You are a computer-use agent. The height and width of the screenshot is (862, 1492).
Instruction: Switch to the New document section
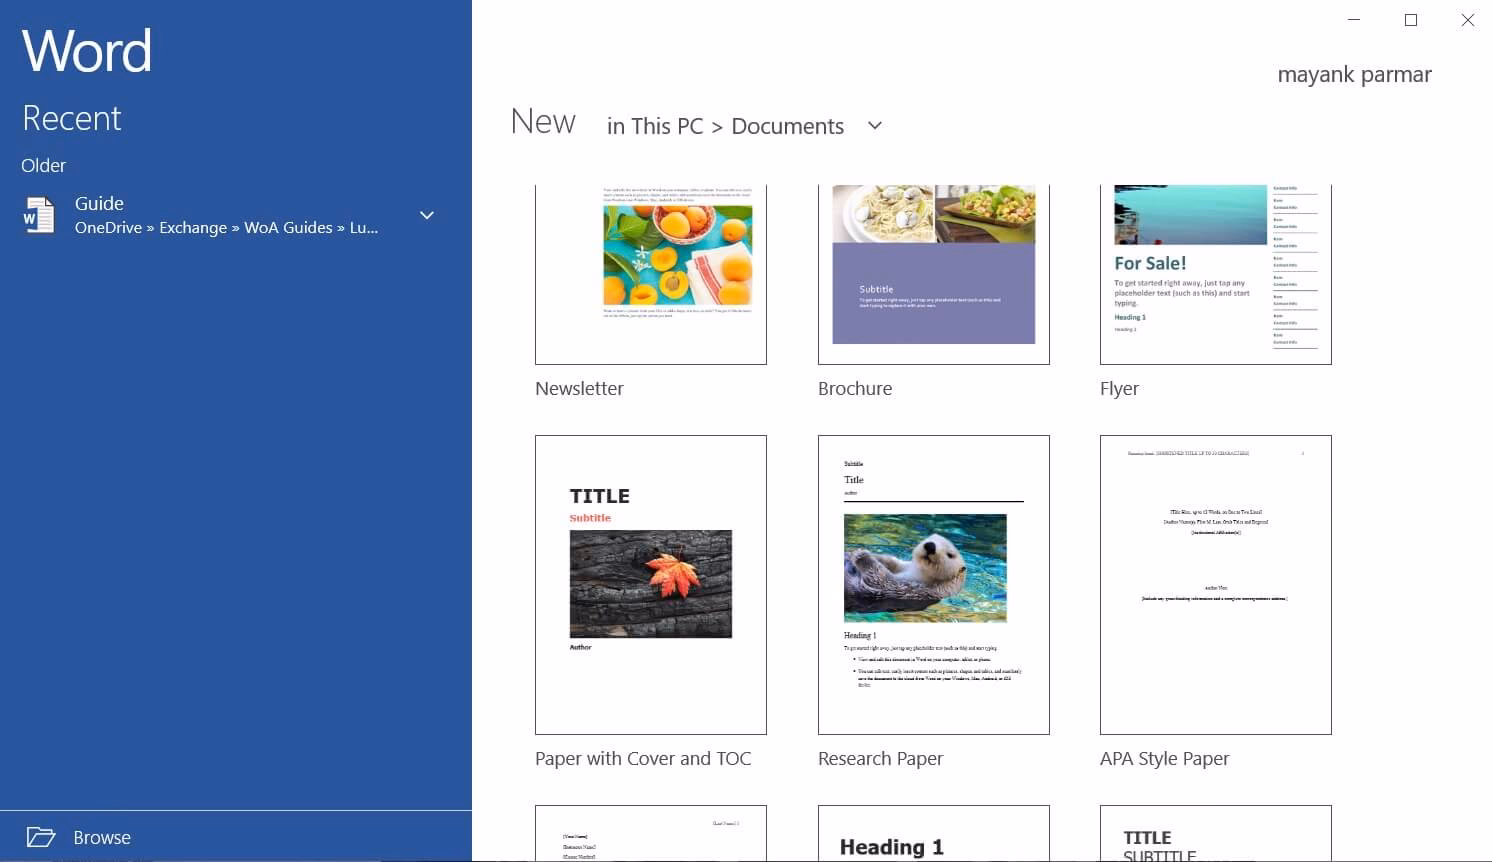click(x=543, y=121)
